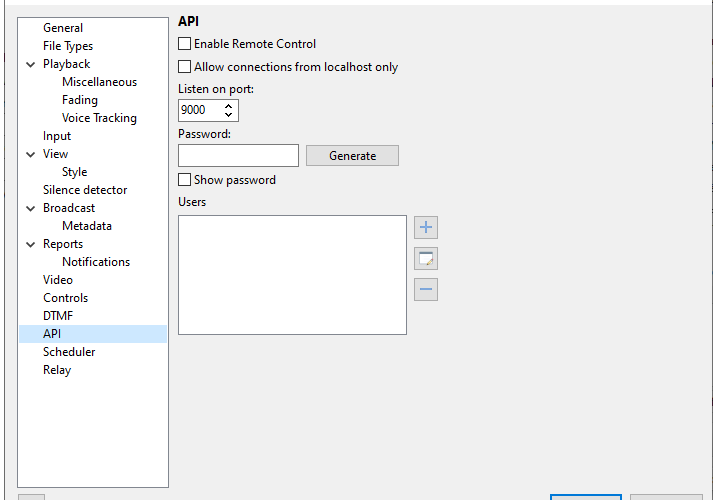Select the Voice Tracking settings
The height and width of the screenshot is (500, 718).
click(99, 118)
